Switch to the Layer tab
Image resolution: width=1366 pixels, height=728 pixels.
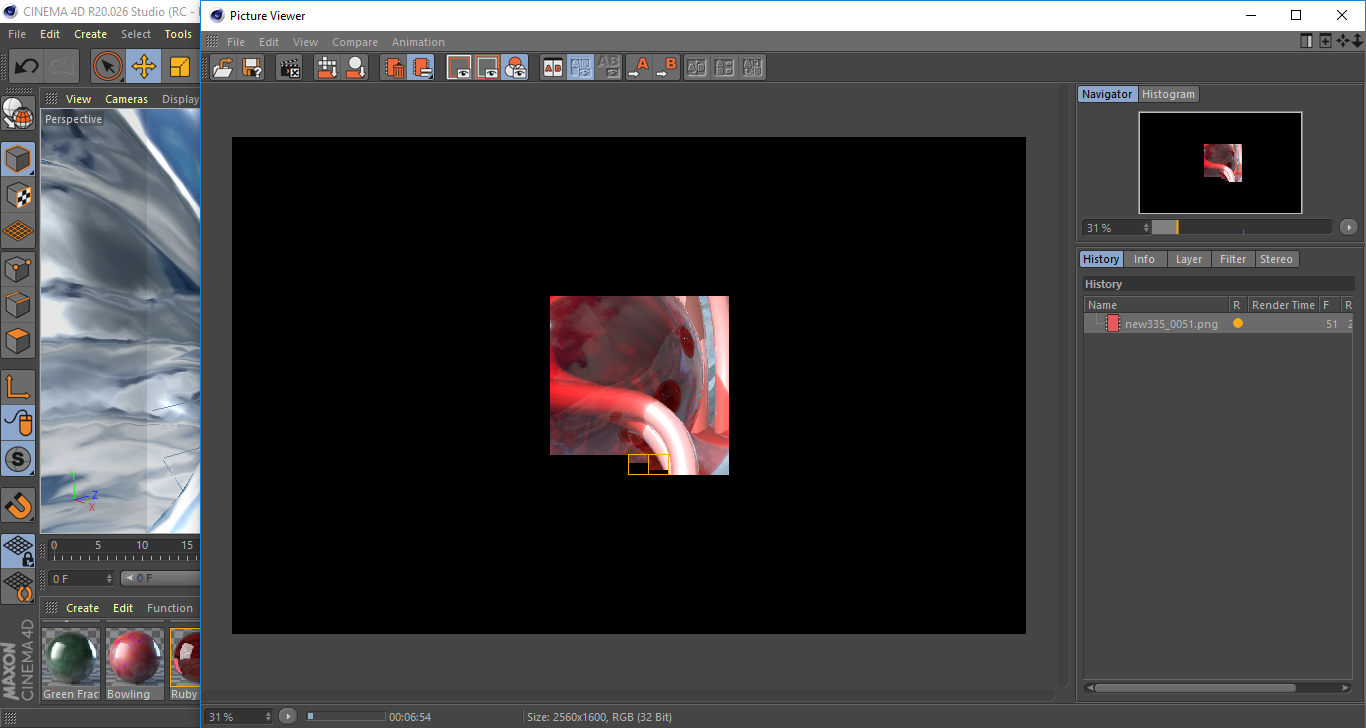coord(1189,259)
